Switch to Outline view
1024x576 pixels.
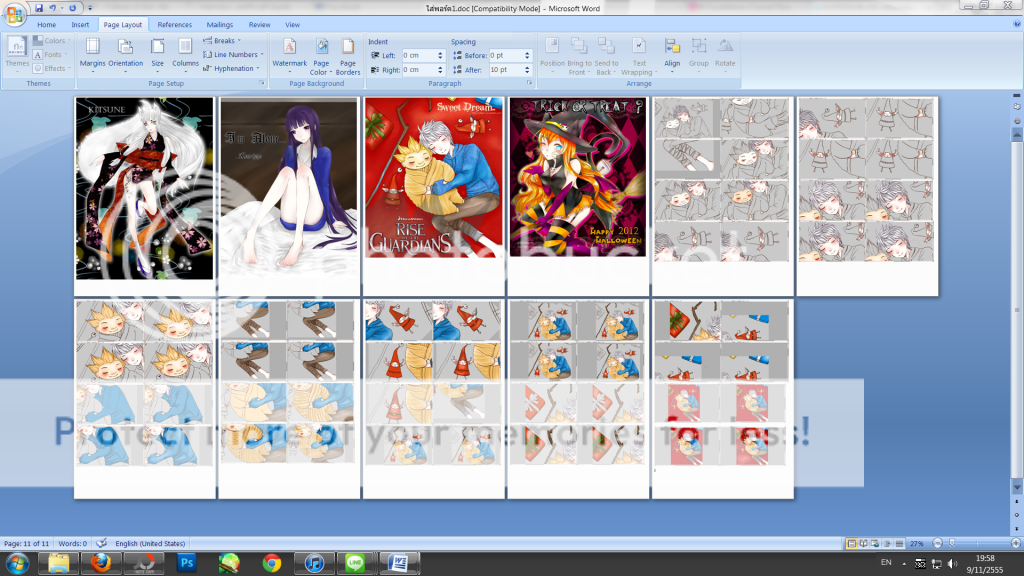point(887,543)
